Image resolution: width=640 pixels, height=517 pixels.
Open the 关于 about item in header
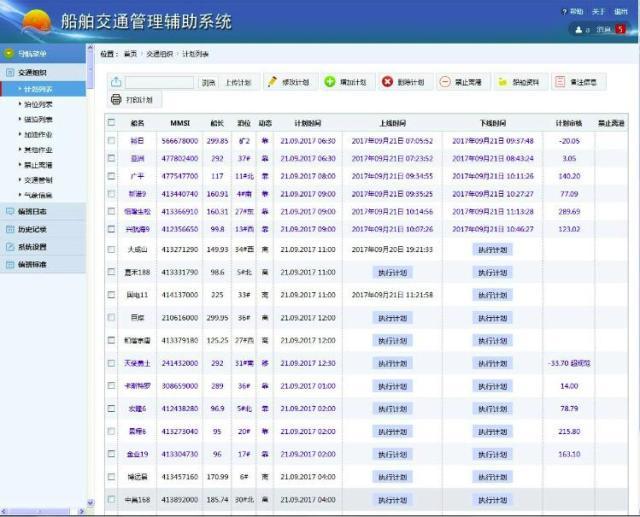599,11
